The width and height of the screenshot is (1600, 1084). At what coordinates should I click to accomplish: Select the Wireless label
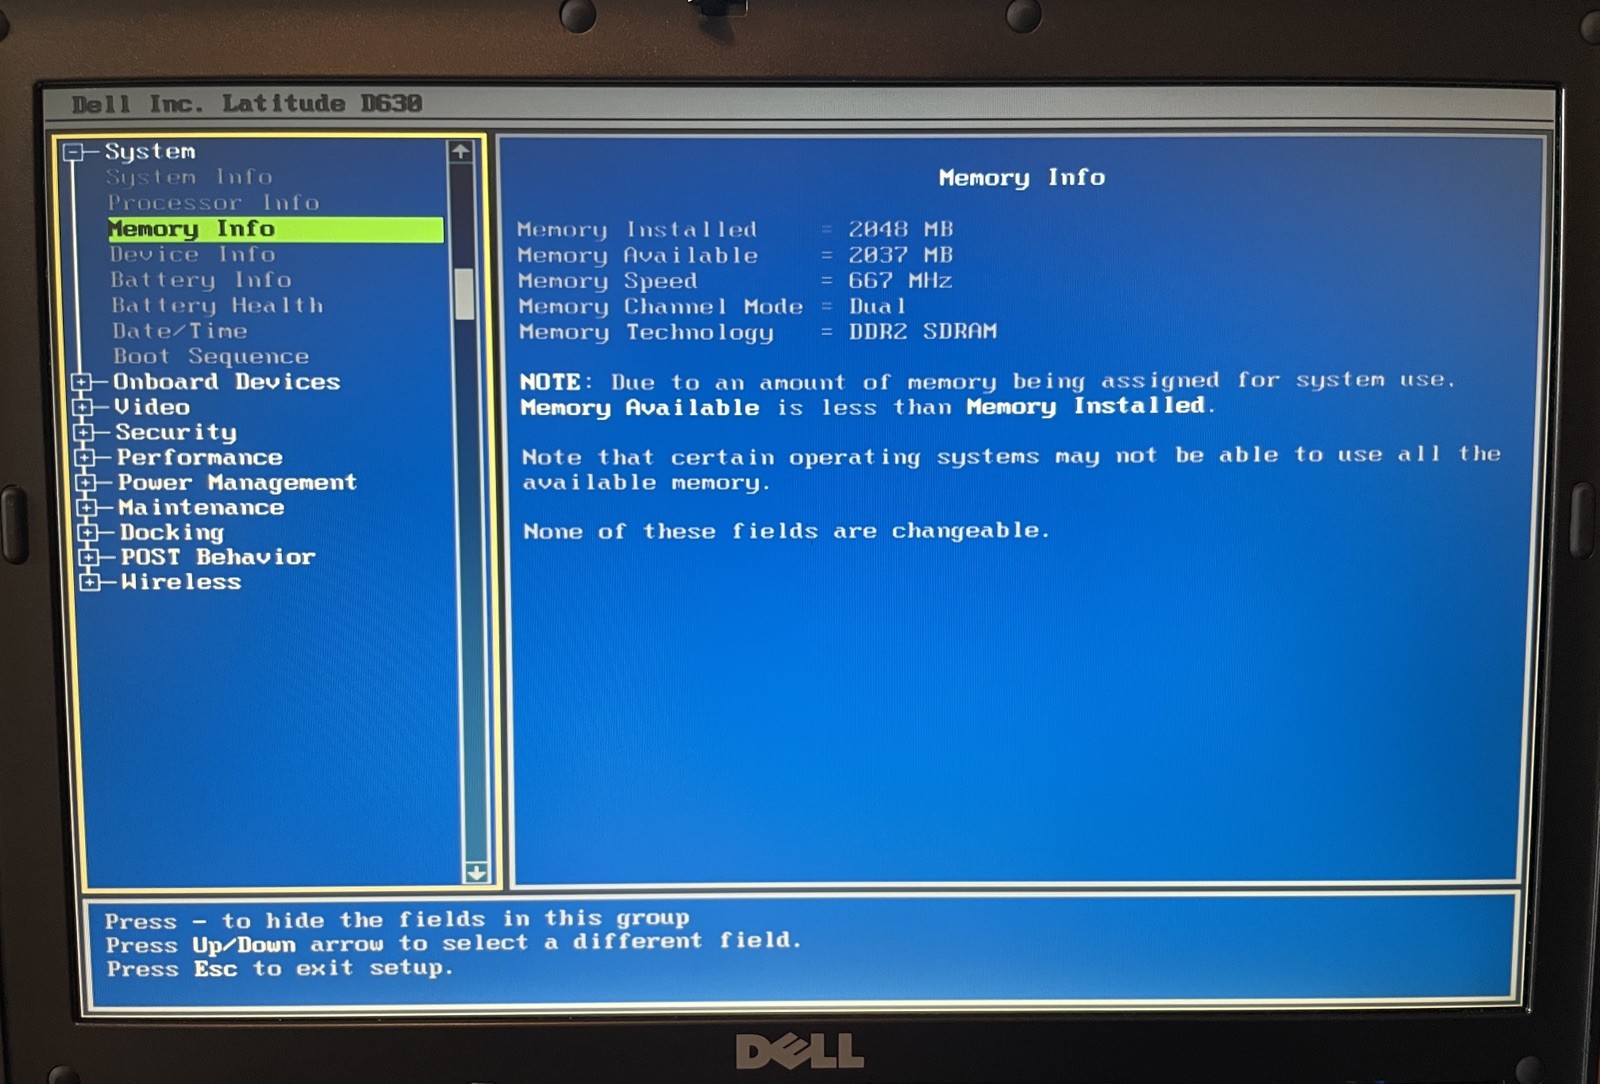click(181, 582)
